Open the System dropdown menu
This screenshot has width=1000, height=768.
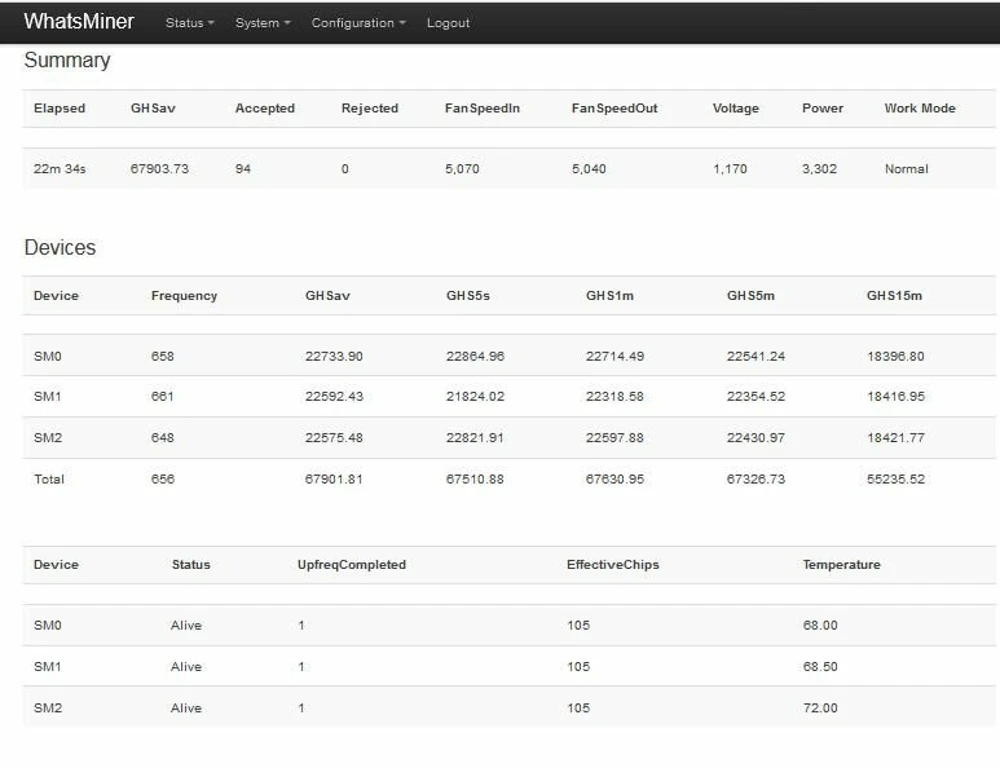click(263, 23)
